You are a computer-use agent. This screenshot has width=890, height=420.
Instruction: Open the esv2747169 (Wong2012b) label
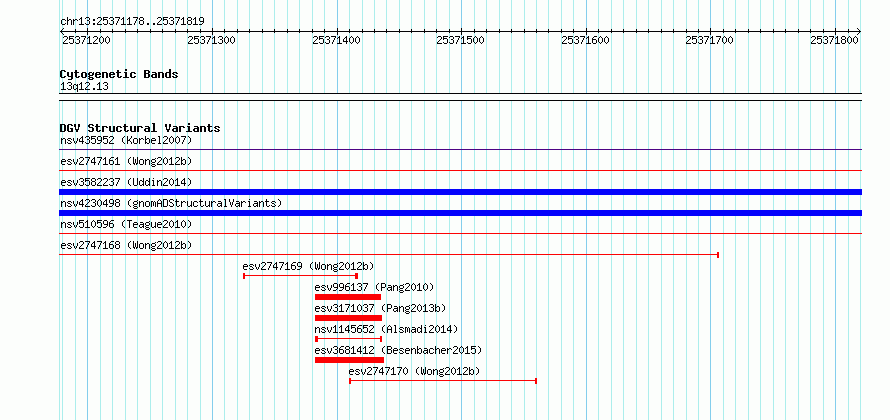coord(308,266)
